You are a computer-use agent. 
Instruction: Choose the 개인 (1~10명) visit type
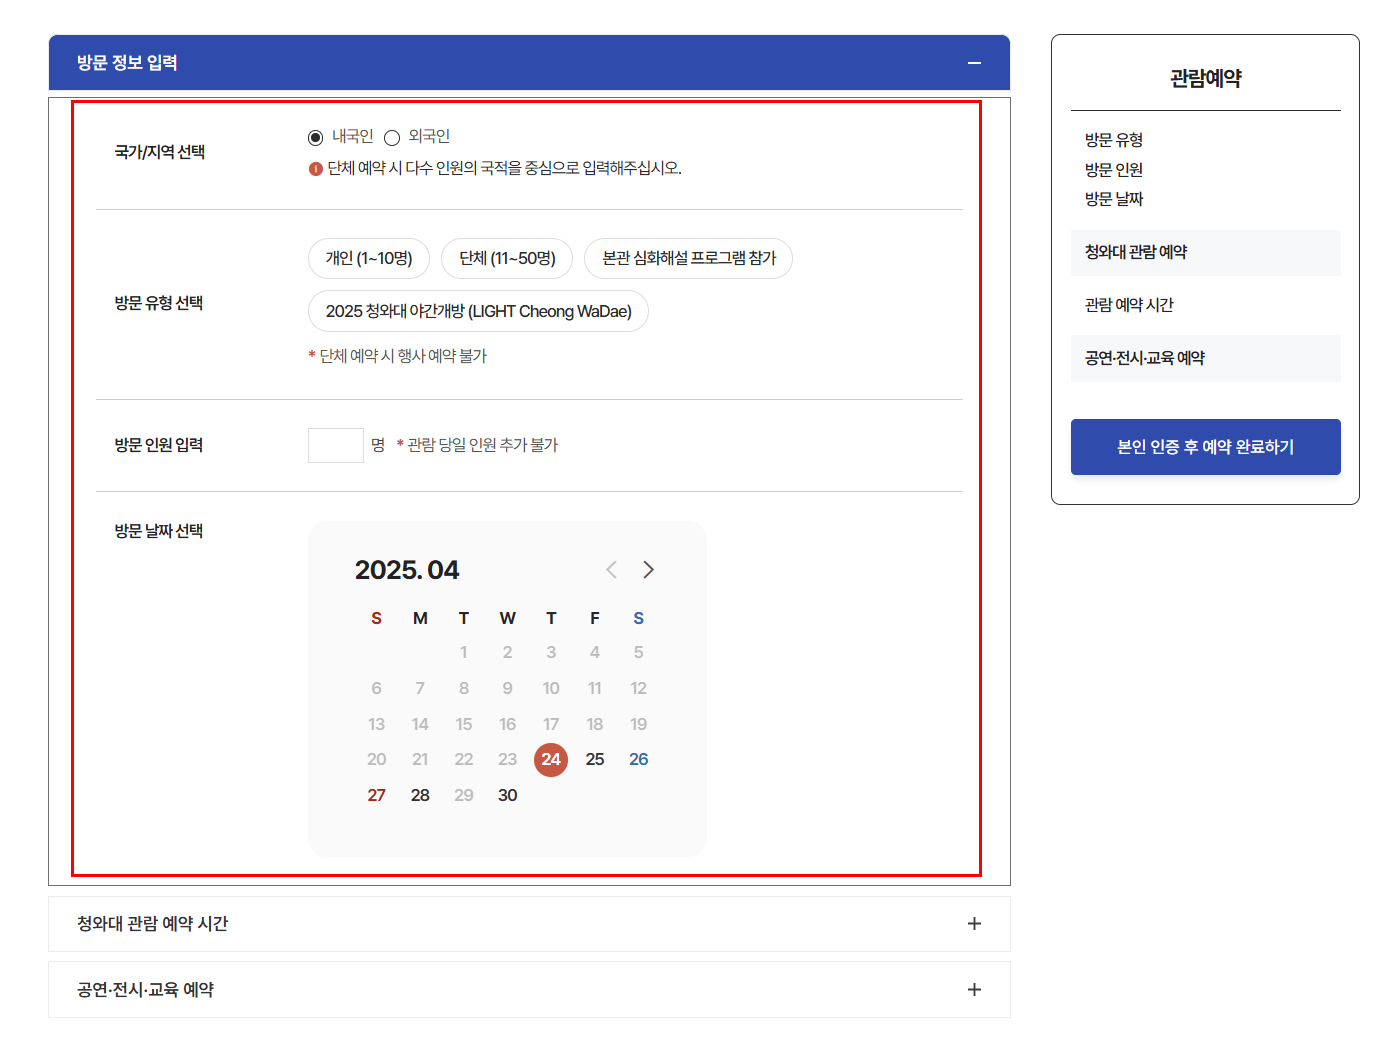point(367,258)
